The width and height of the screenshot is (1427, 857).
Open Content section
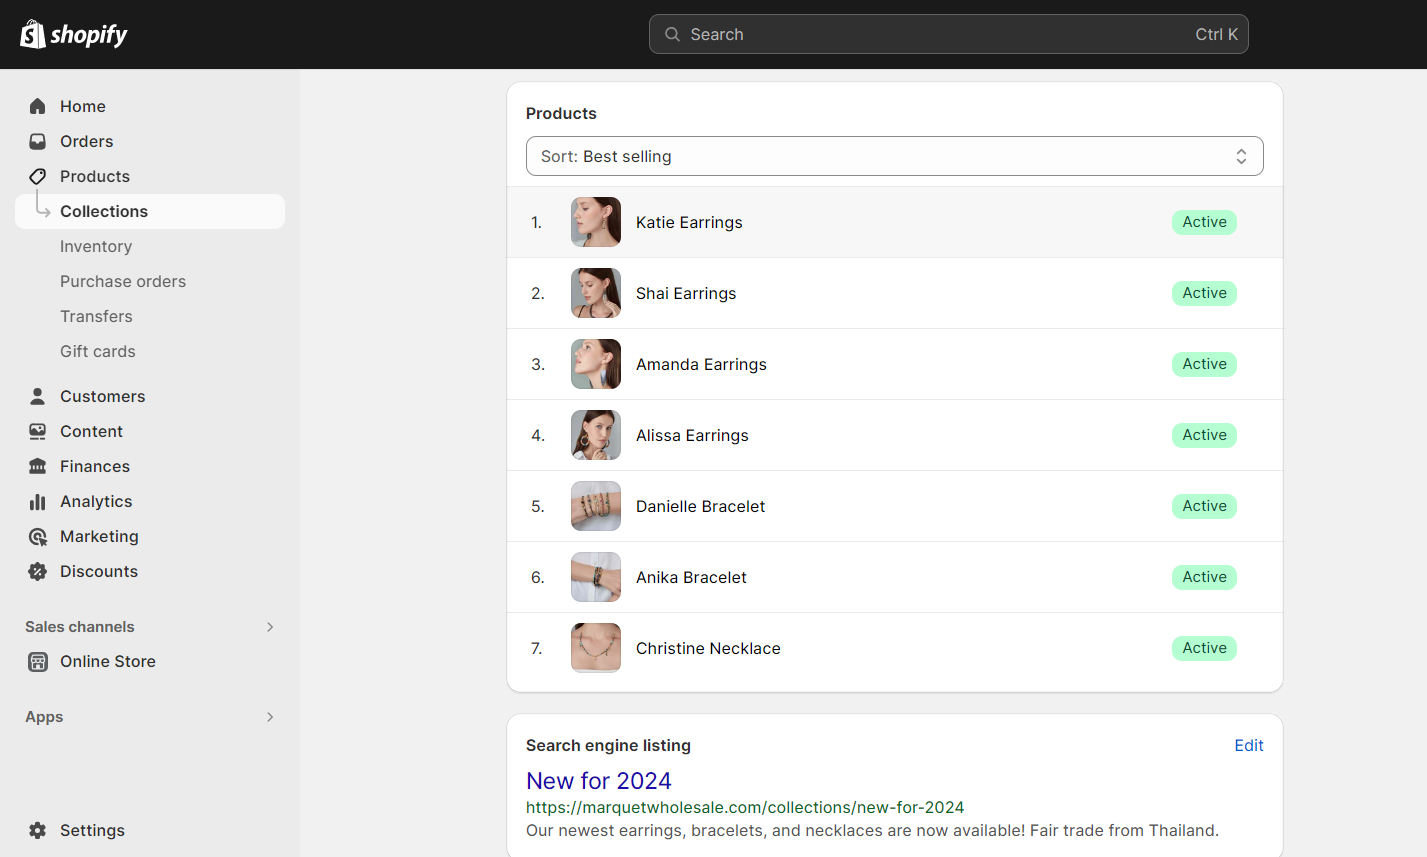pyautogui.click(x=92, y=431)
